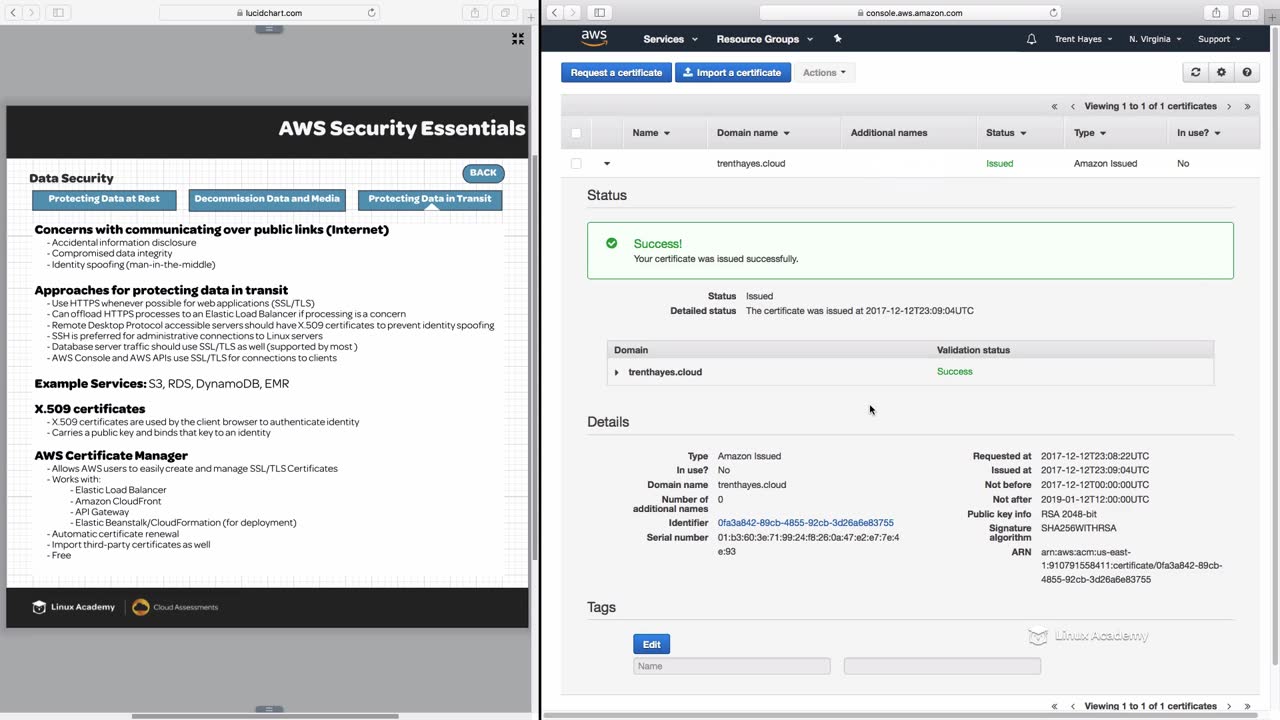Focus the tag Name input field
This screenshot has height=720, width=1280.
click(732, 666)
